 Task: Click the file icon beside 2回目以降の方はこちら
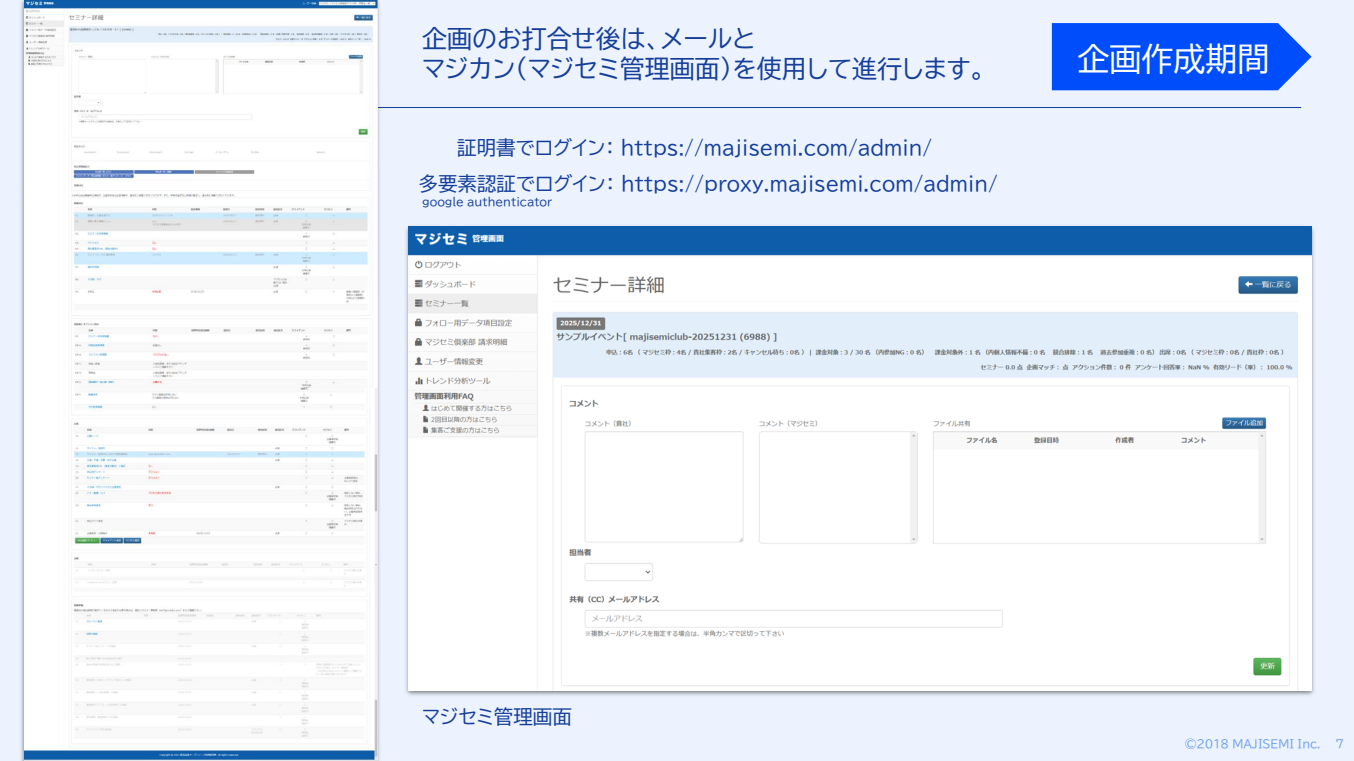click(426, 419)
